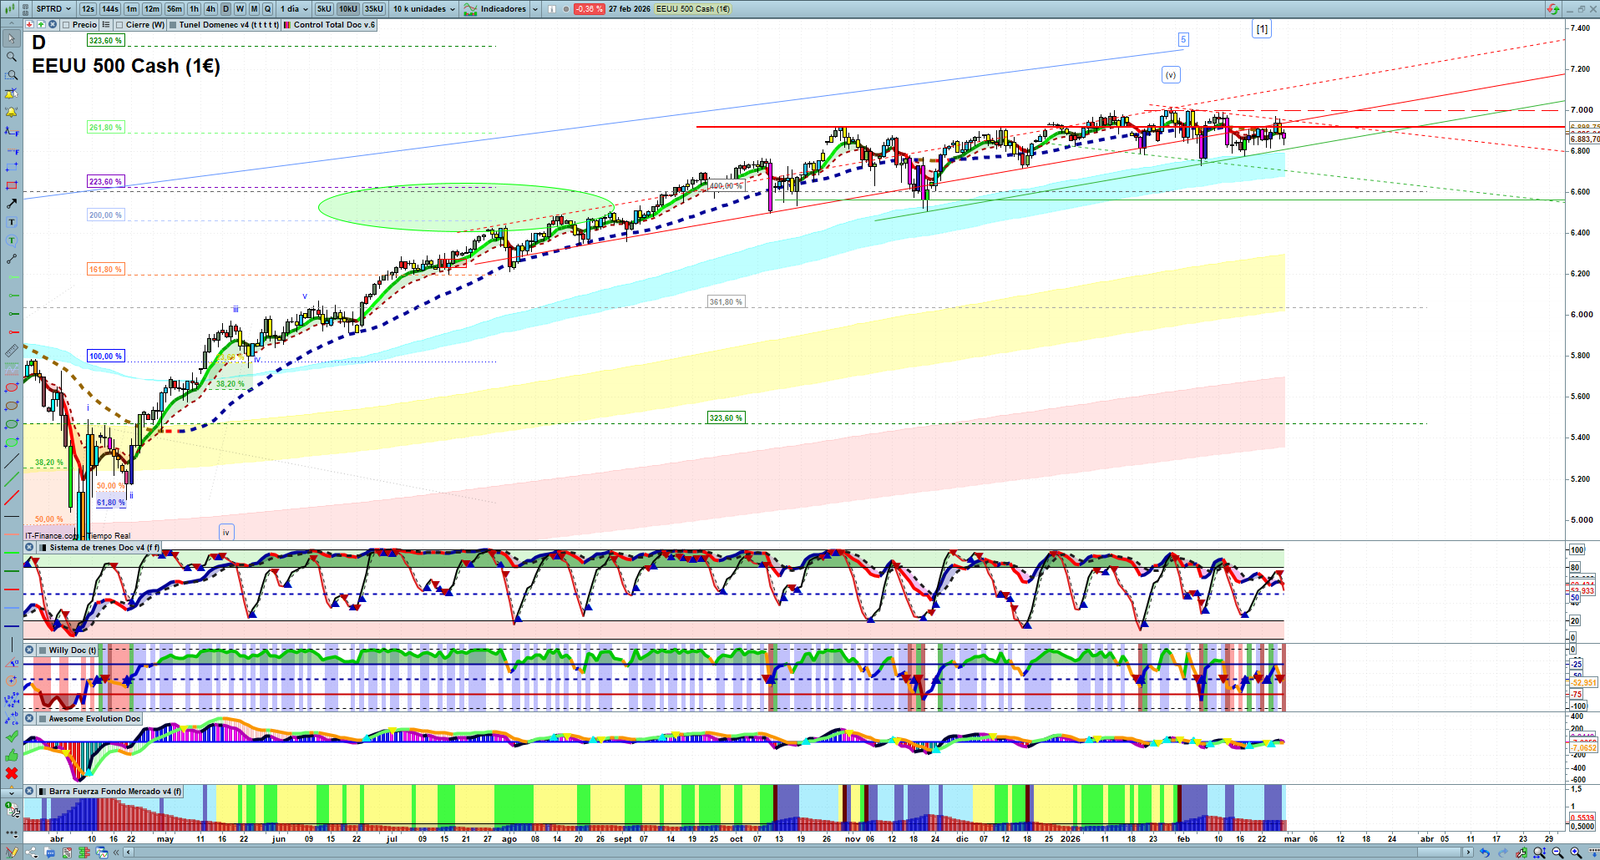
Task: Switch to the 12s timeframe
Action: (x=88, y=9)
